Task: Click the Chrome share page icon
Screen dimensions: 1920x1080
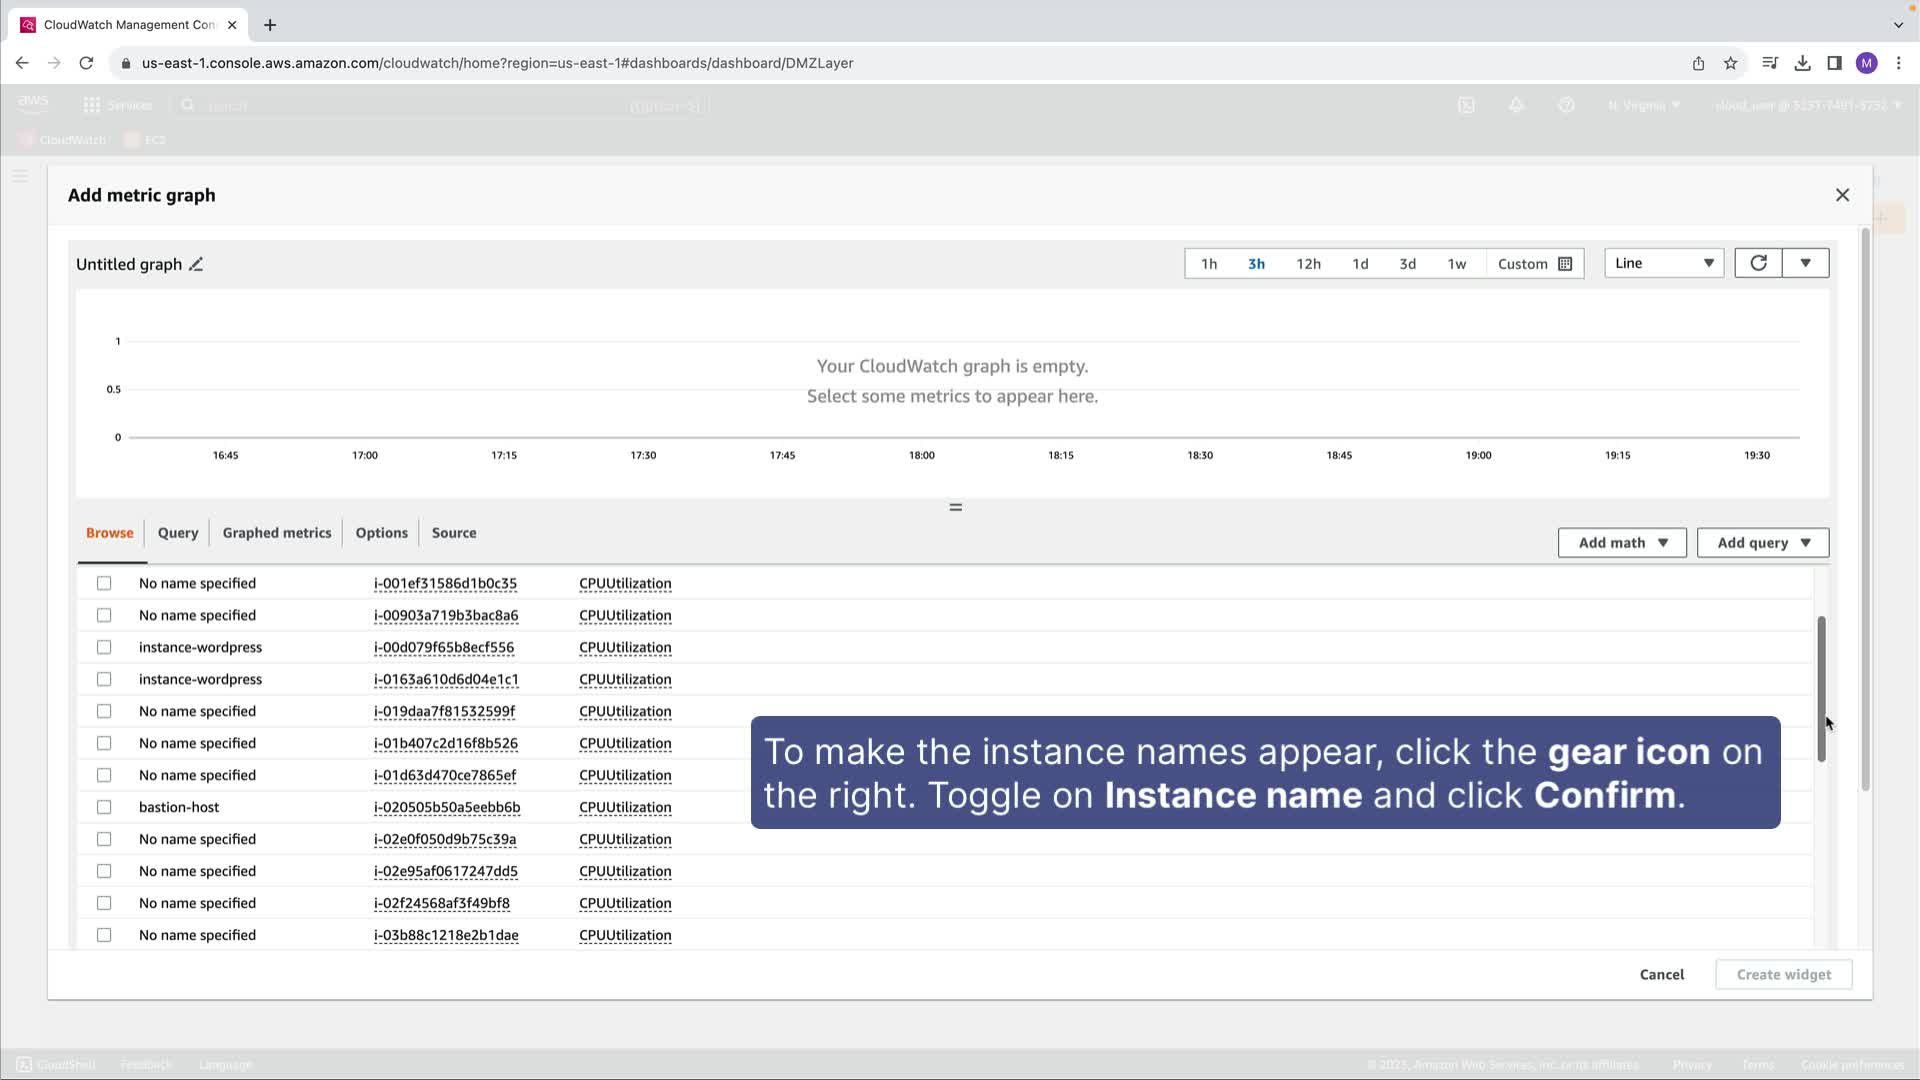Action: [x=1698, y=63]
